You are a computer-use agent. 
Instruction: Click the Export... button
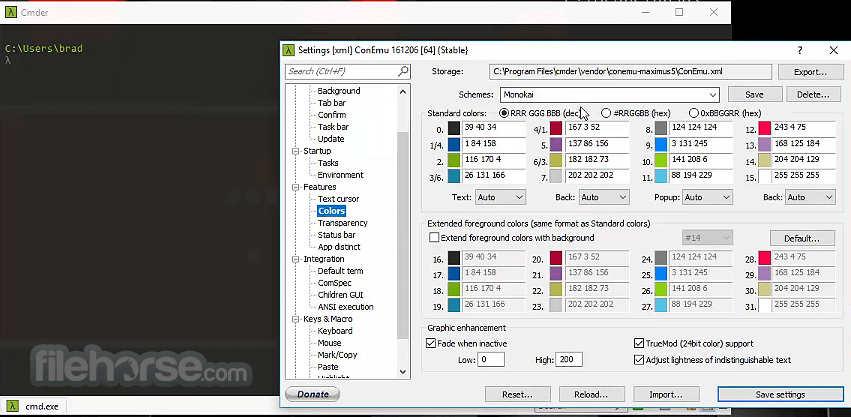(810, 72)
